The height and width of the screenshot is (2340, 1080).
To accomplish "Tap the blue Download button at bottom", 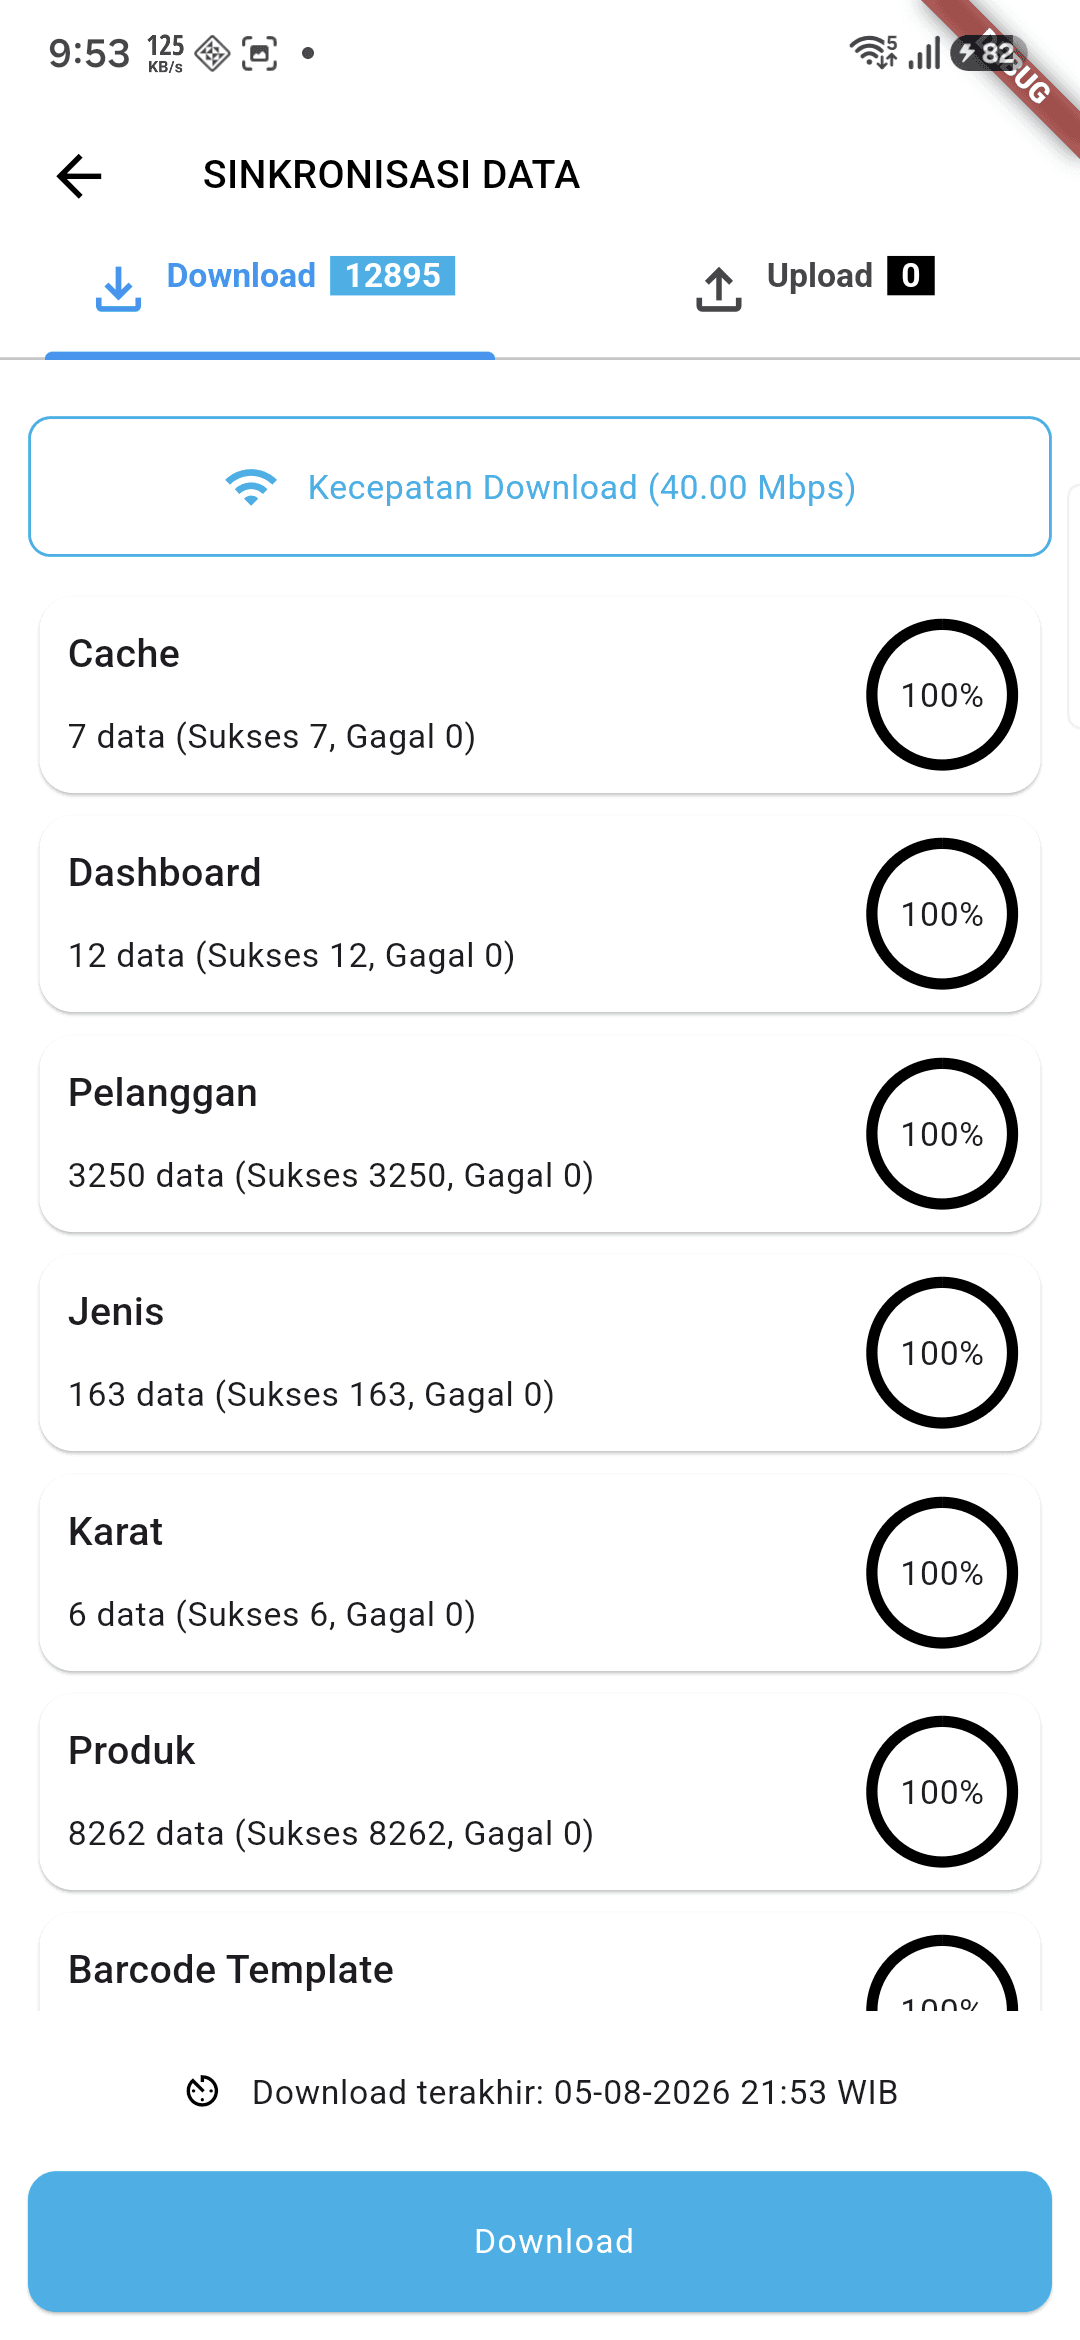I will click(x=540, y=2241).
